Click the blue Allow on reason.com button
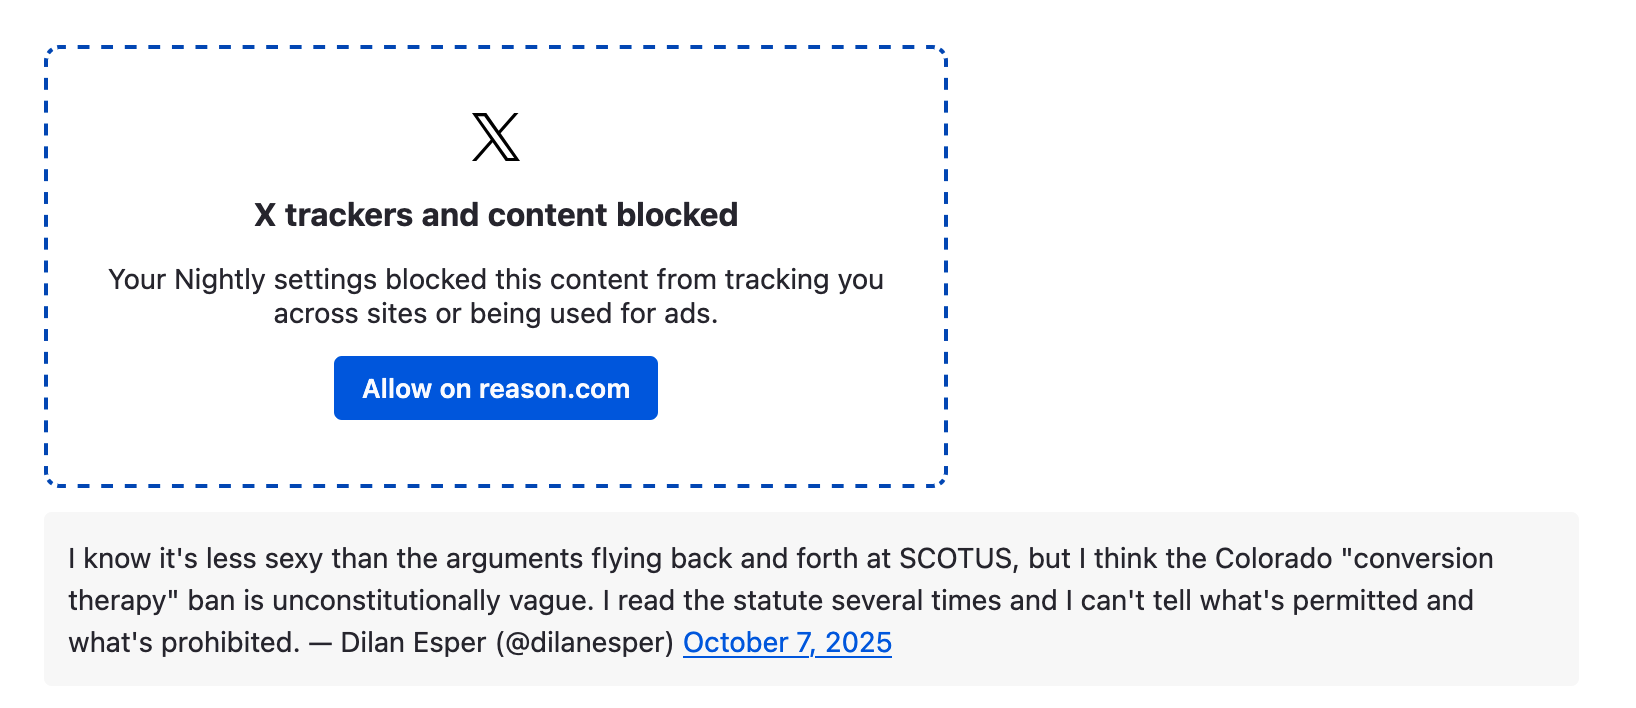Screen dimensions: 1636x708 tap(495, 388)
